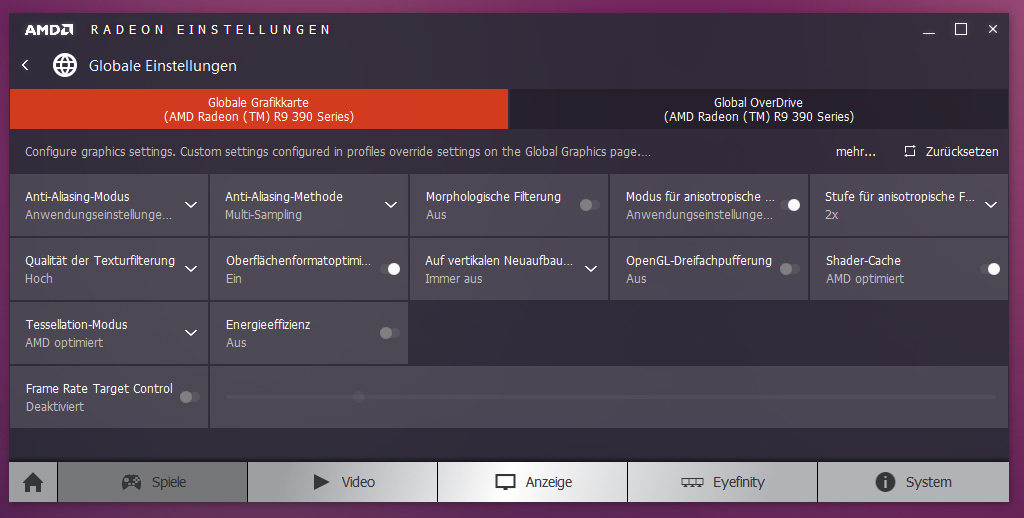Click the 'Immer aus' vertical sync value
This screenshot has width=1024, height=518.
coord(454,279)
